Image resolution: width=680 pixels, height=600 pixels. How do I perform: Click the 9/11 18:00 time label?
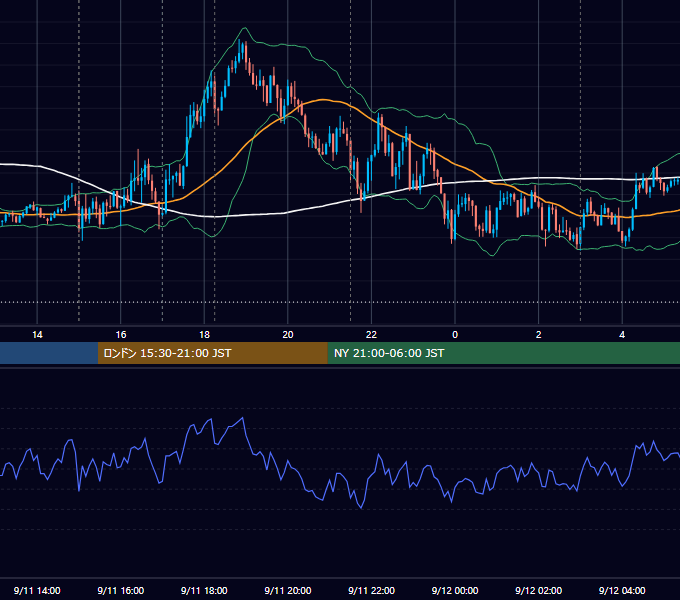204,590
